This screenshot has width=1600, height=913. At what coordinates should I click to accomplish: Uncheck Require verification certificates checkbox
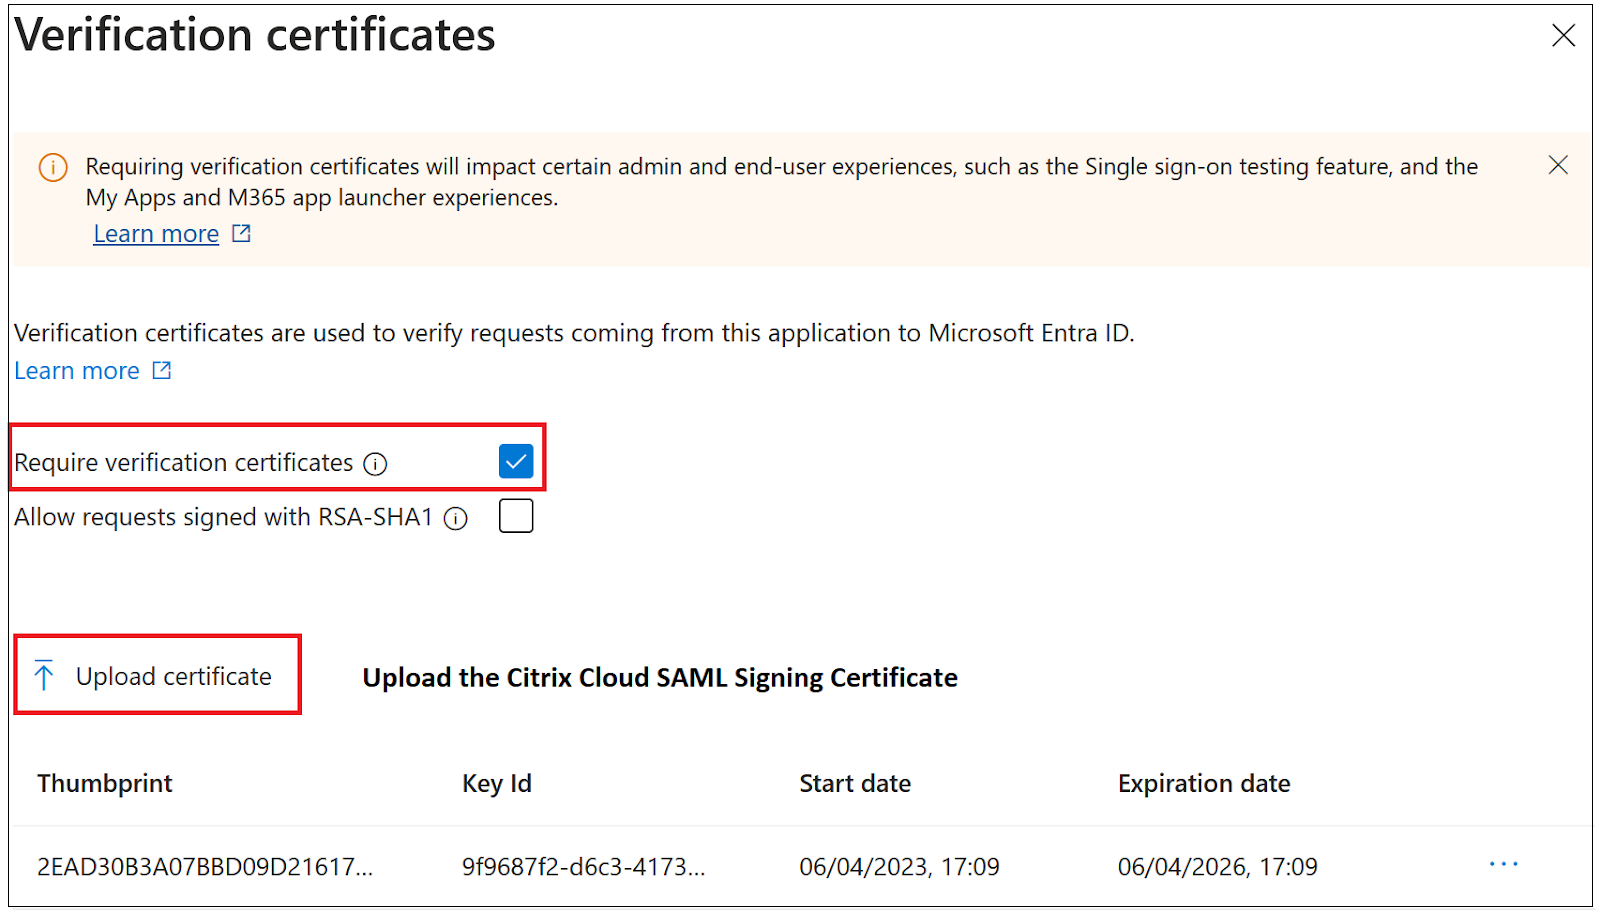click(x=516, y=461)
